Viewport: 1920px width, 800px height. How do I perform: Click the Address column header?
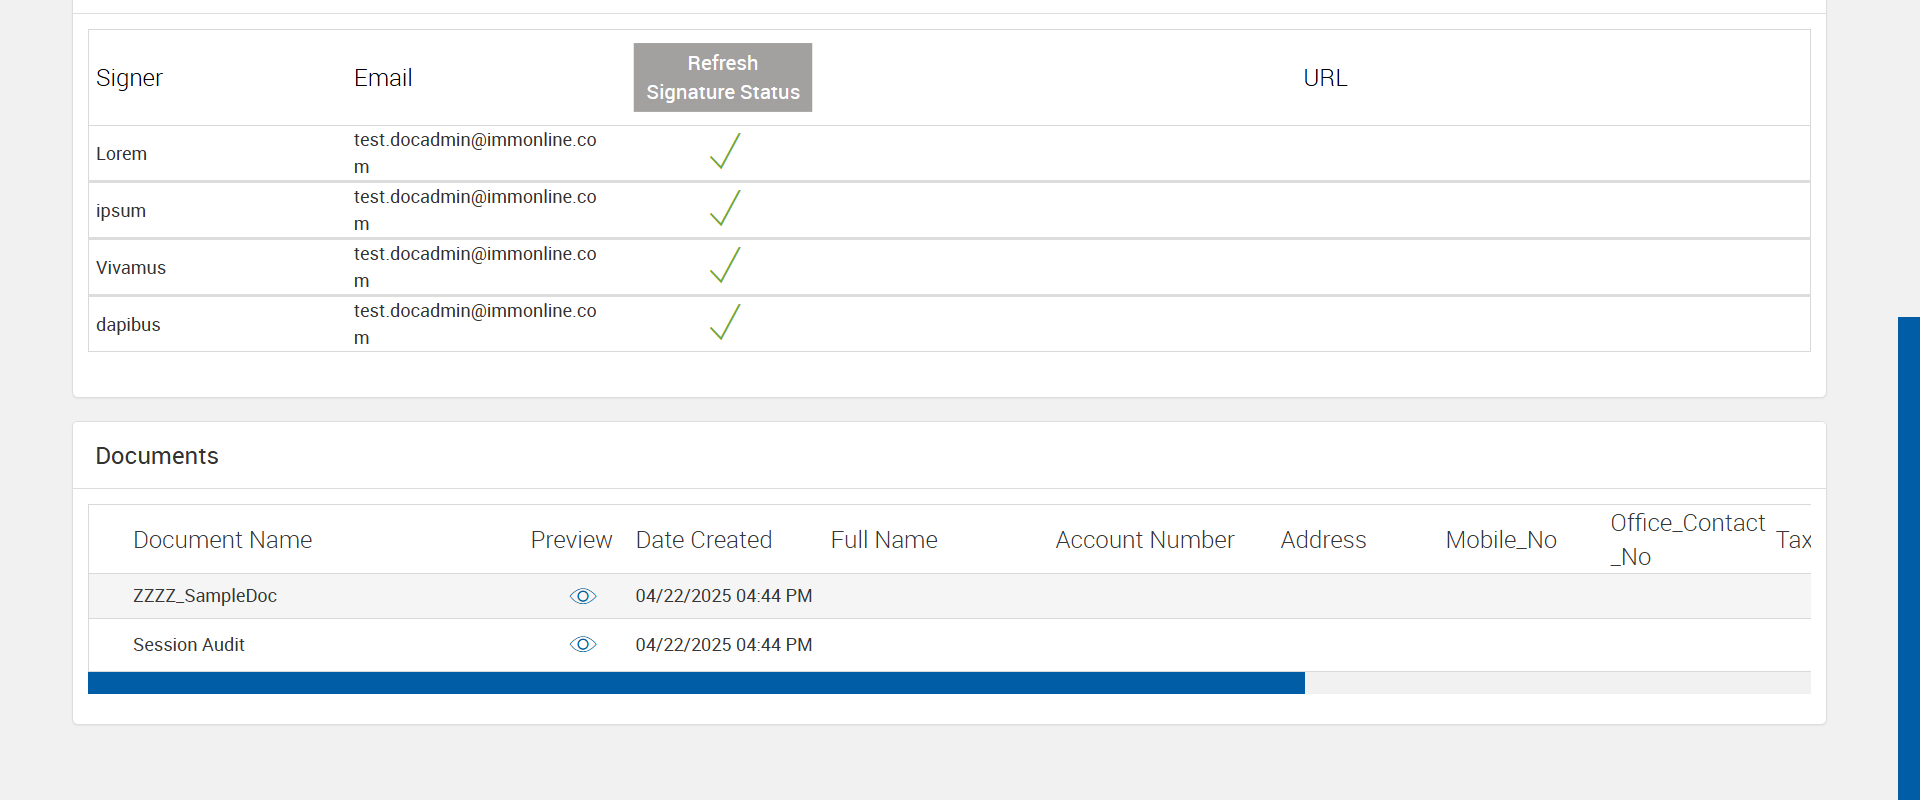[1323, 540]
